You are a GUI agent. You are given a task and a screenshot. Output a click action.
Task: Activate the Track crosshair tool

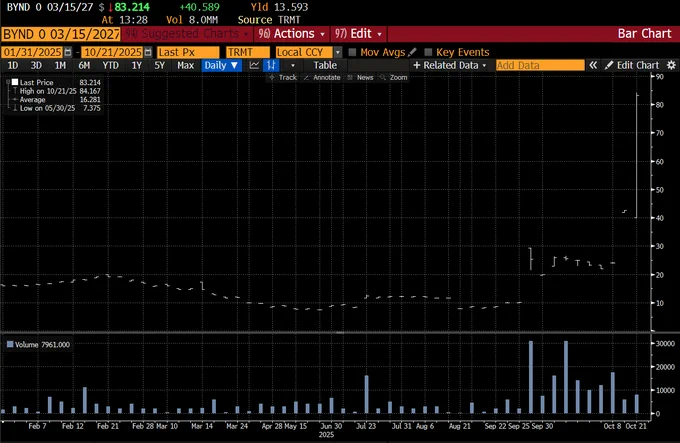point(283,77)
